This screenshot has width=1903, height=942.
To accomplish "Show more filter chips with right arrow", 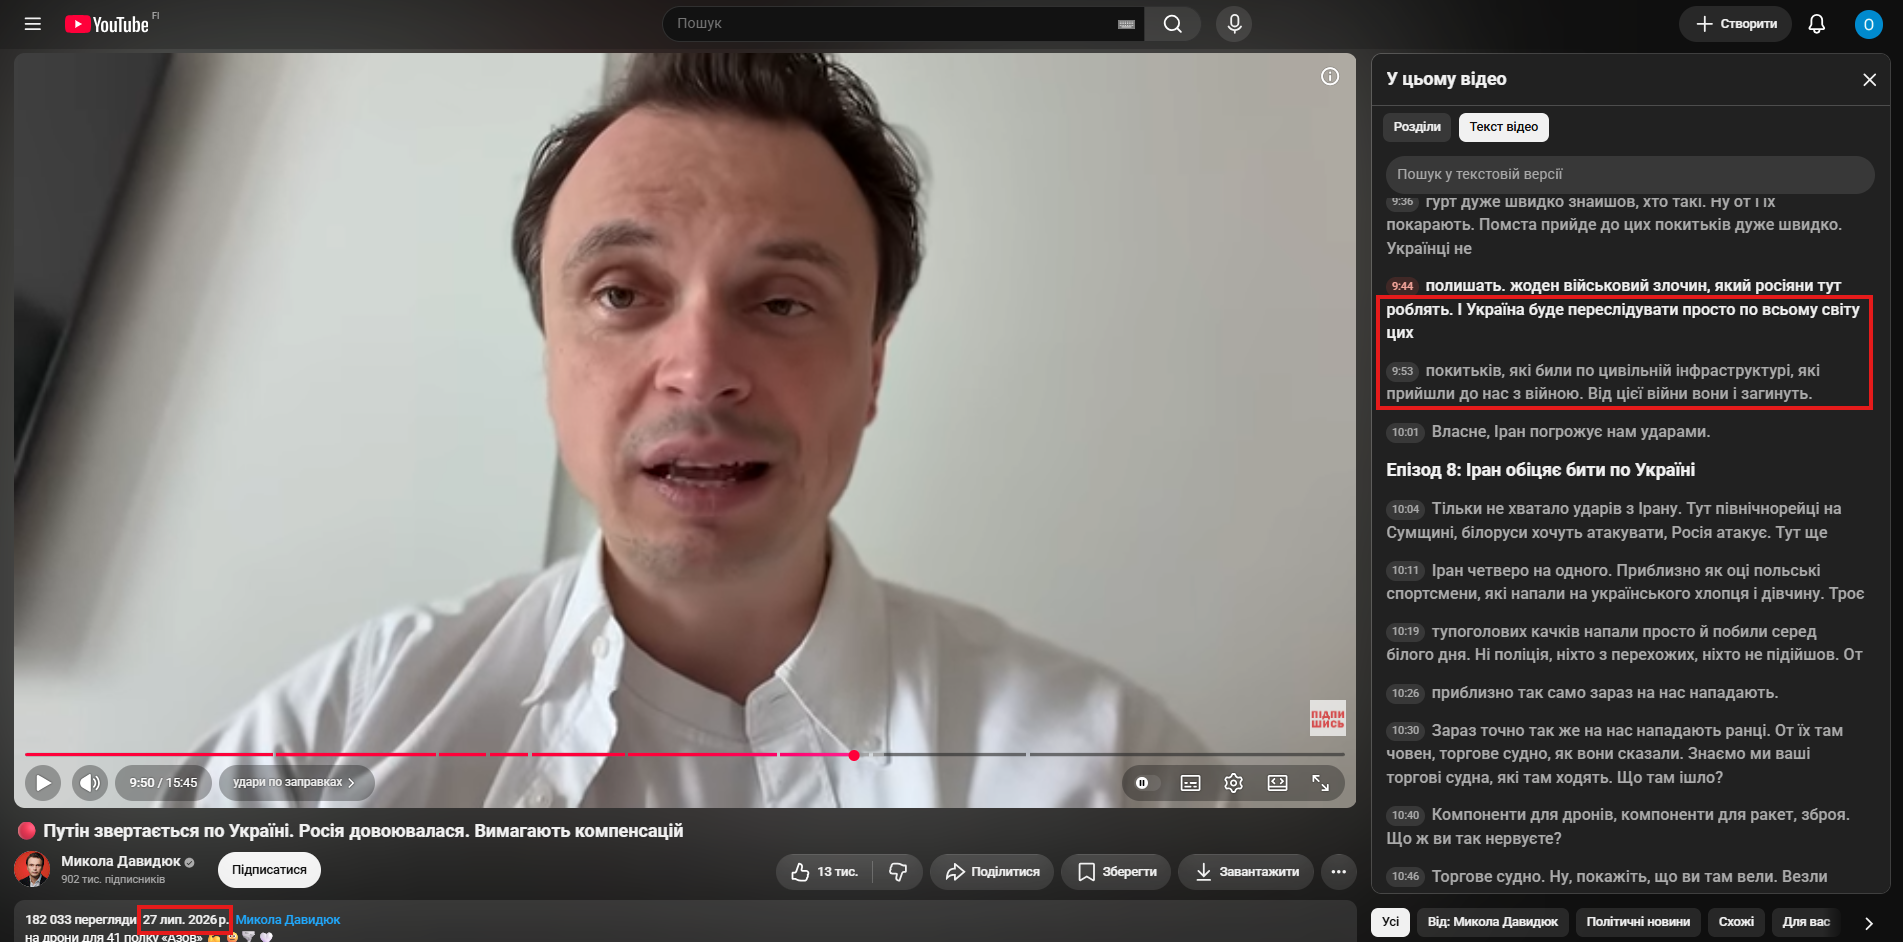I will tap(1868, 923).
